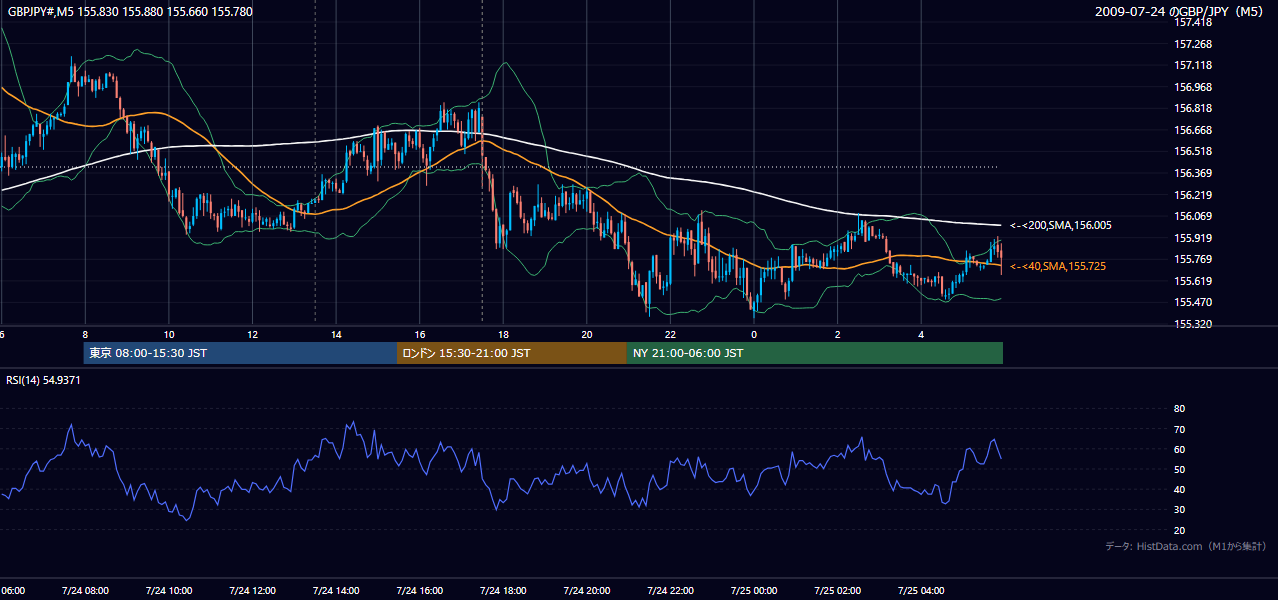Click the bottom time label 7/24 08:00

click(85, 591)
